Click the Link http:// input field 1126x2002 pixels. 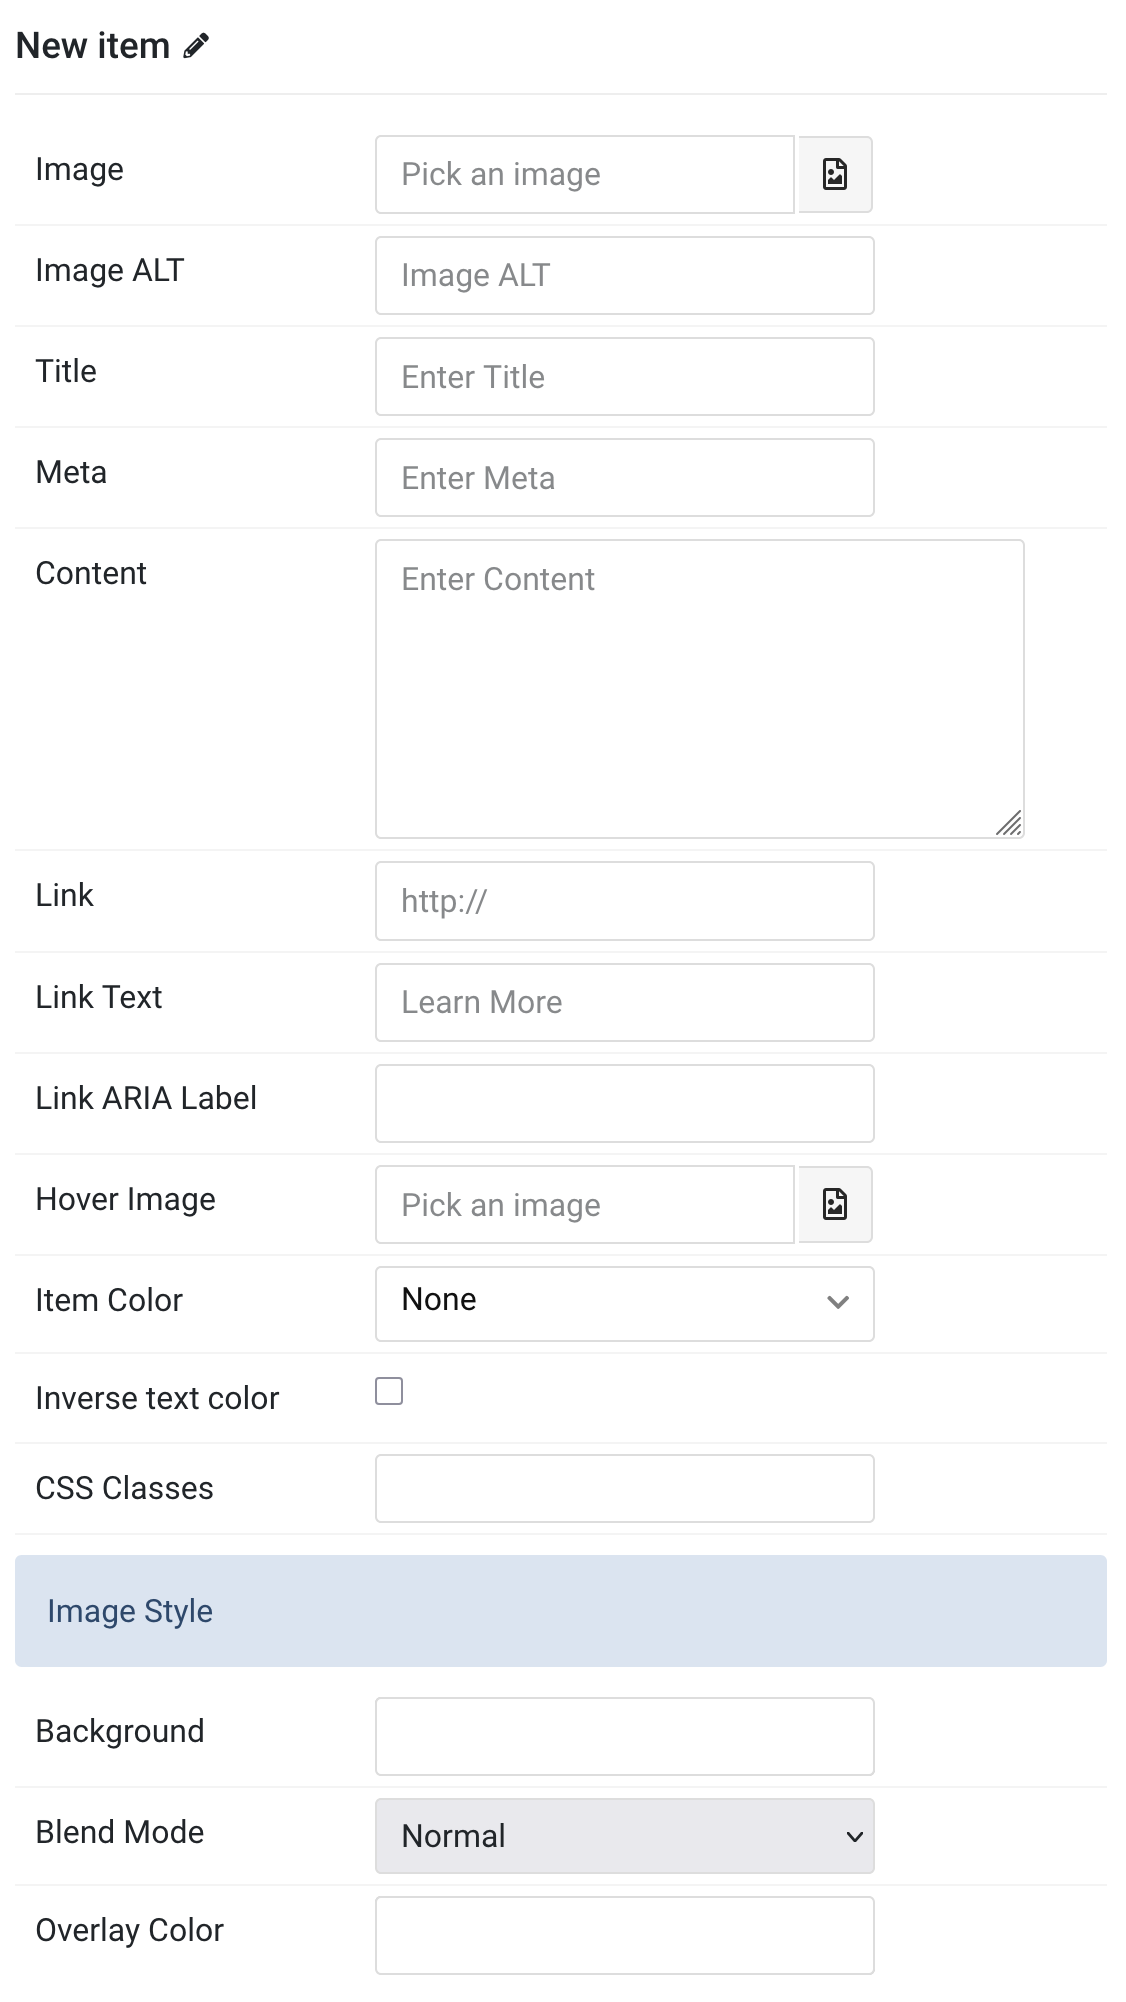click(x=625, y=901)
